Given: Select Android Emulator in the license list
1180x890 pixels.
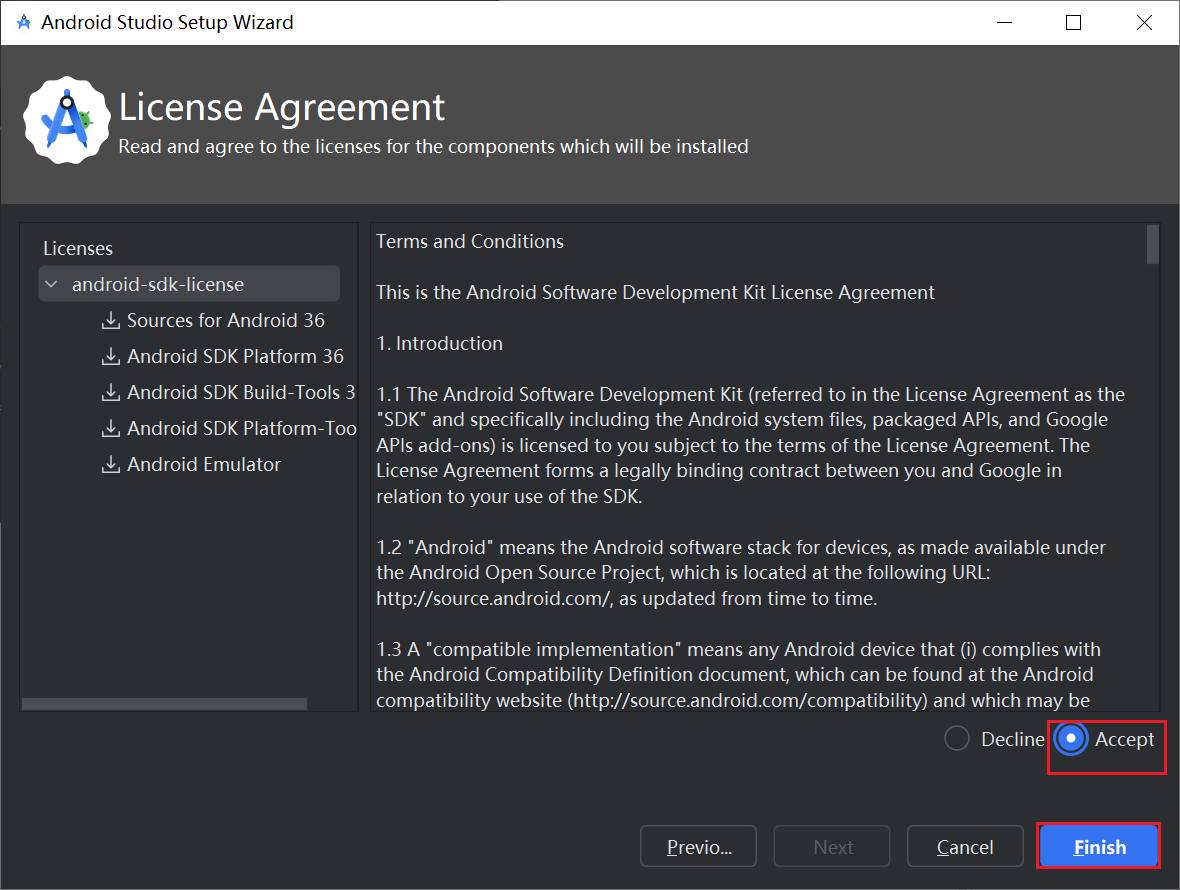Looking at the screenshot, I should point(204,465).
